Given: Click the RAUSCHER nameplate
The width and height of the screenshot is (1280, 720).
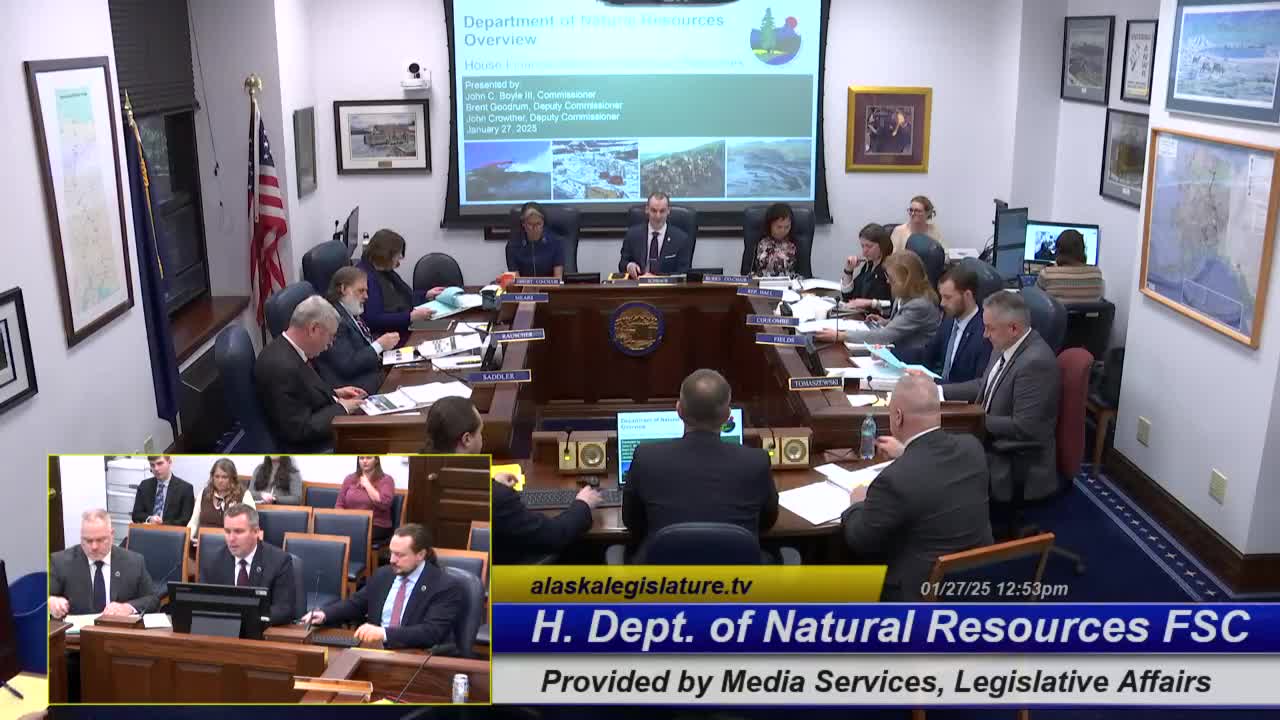Looking at the screenshot, I should tap(519, 335).
